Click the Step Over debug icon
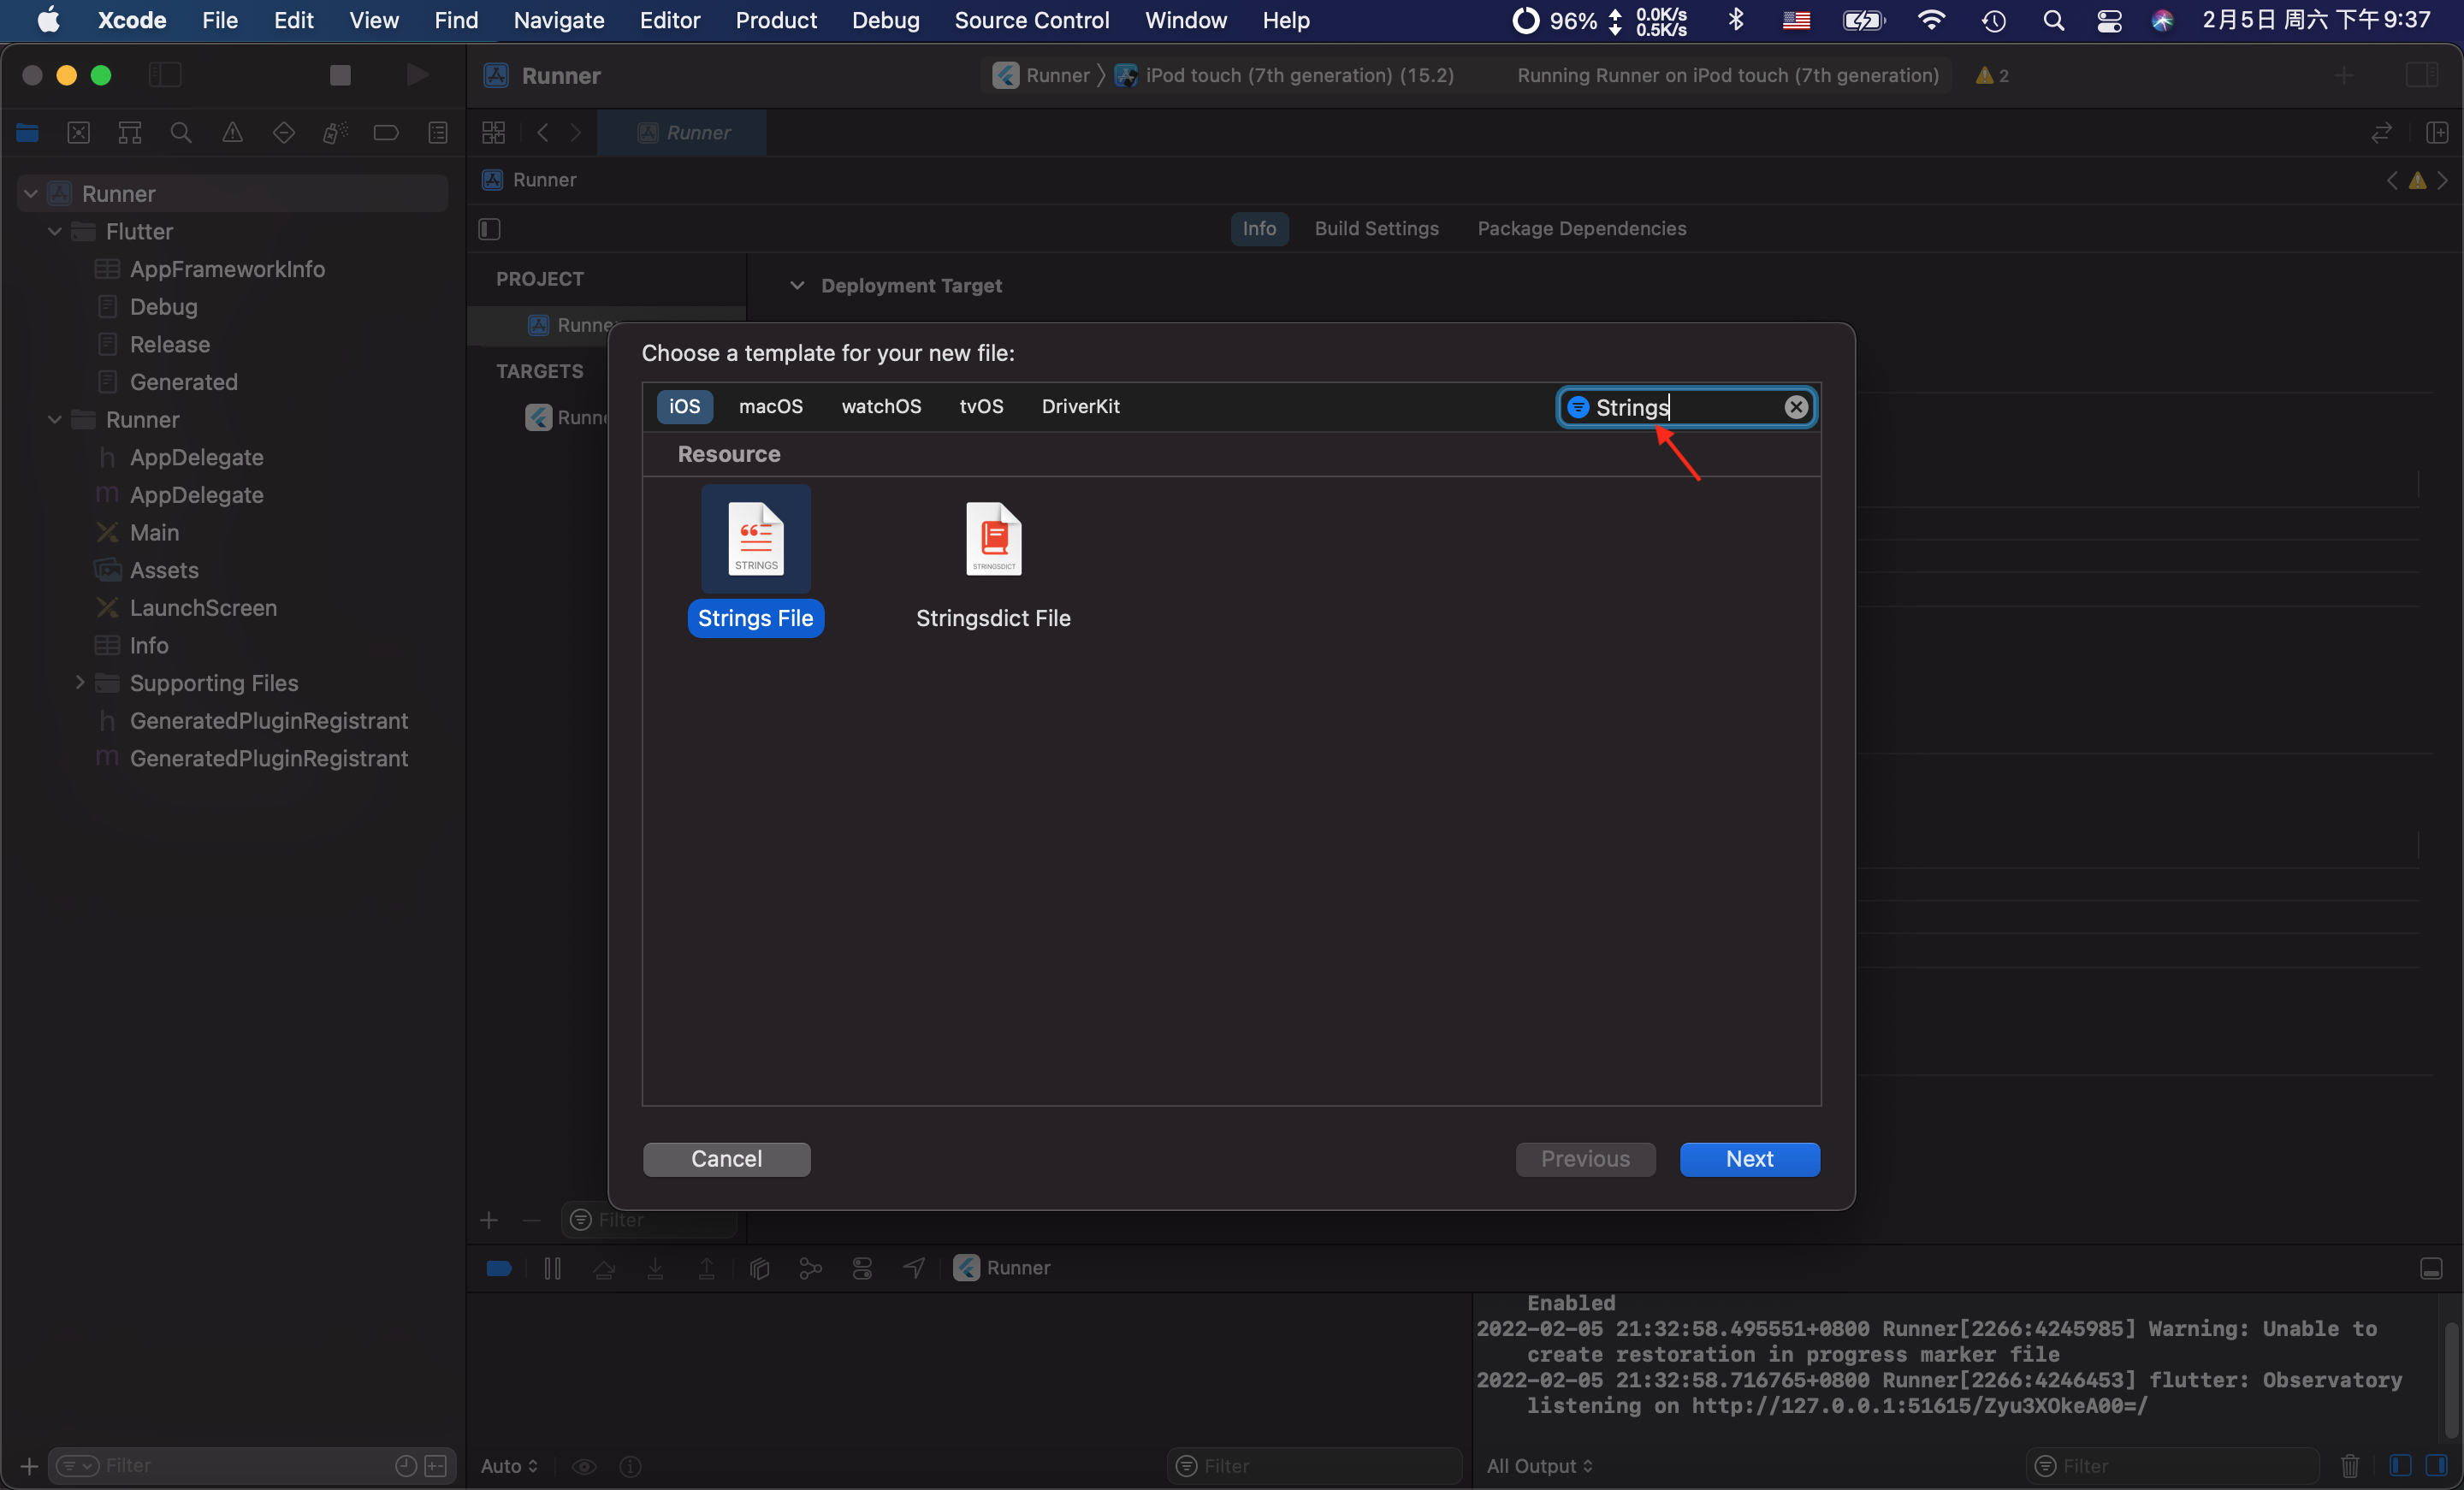2464x1490 pixels. click(604, 1268)
